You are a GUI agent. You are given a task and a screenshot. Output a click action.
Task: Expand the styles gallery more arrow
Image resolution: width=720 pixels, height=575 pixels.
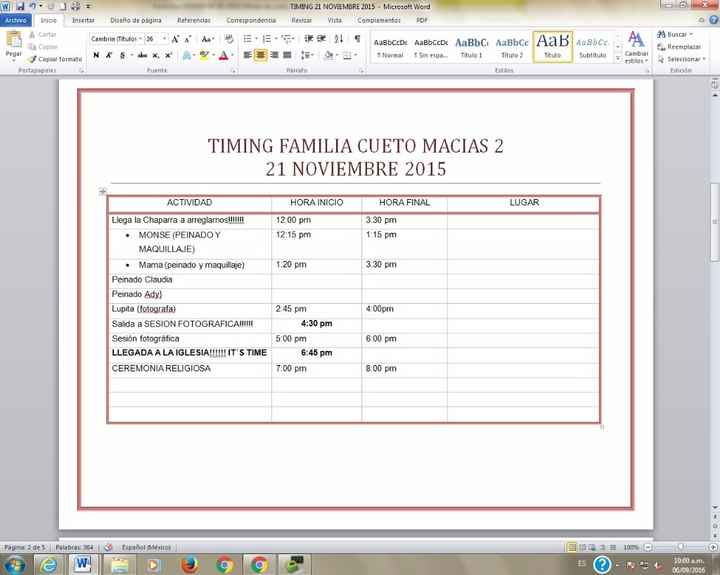click(618, 59)
